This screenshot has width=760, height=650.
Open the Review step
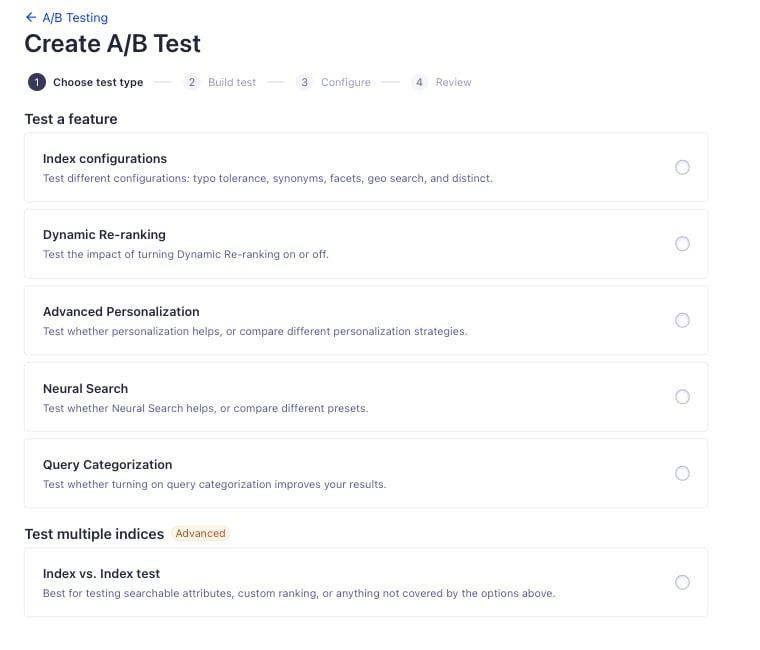point(453,82)
